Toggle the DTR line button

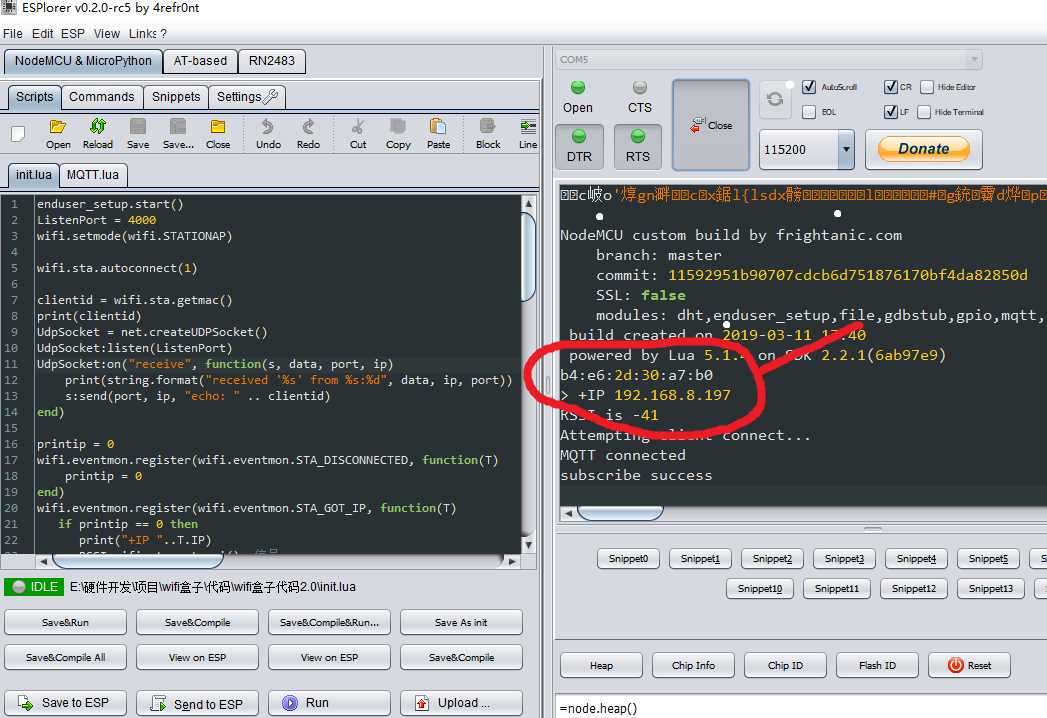579,146
